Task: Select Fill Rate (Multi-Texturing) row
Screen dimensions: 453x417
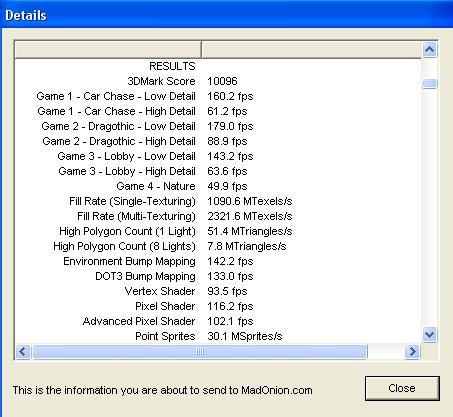Action: tap(218, 216)
